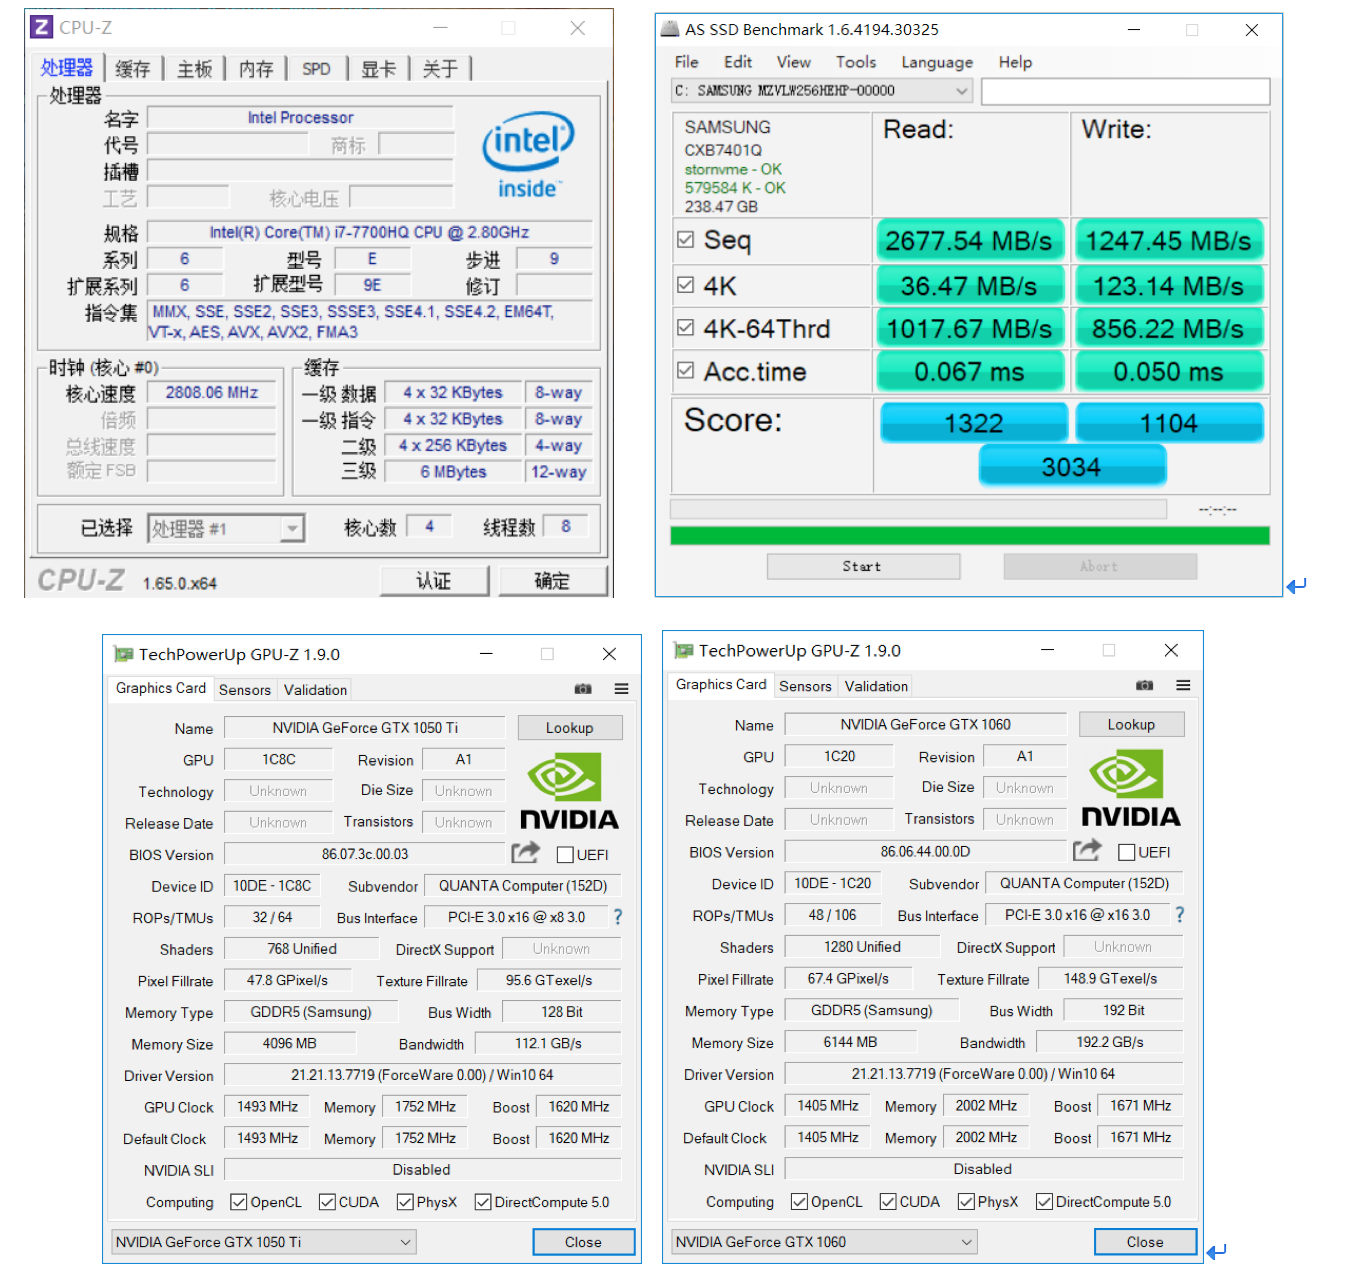Toggle CUDA checkbox in GTX 1060 window

click(x=888, y=1201)
